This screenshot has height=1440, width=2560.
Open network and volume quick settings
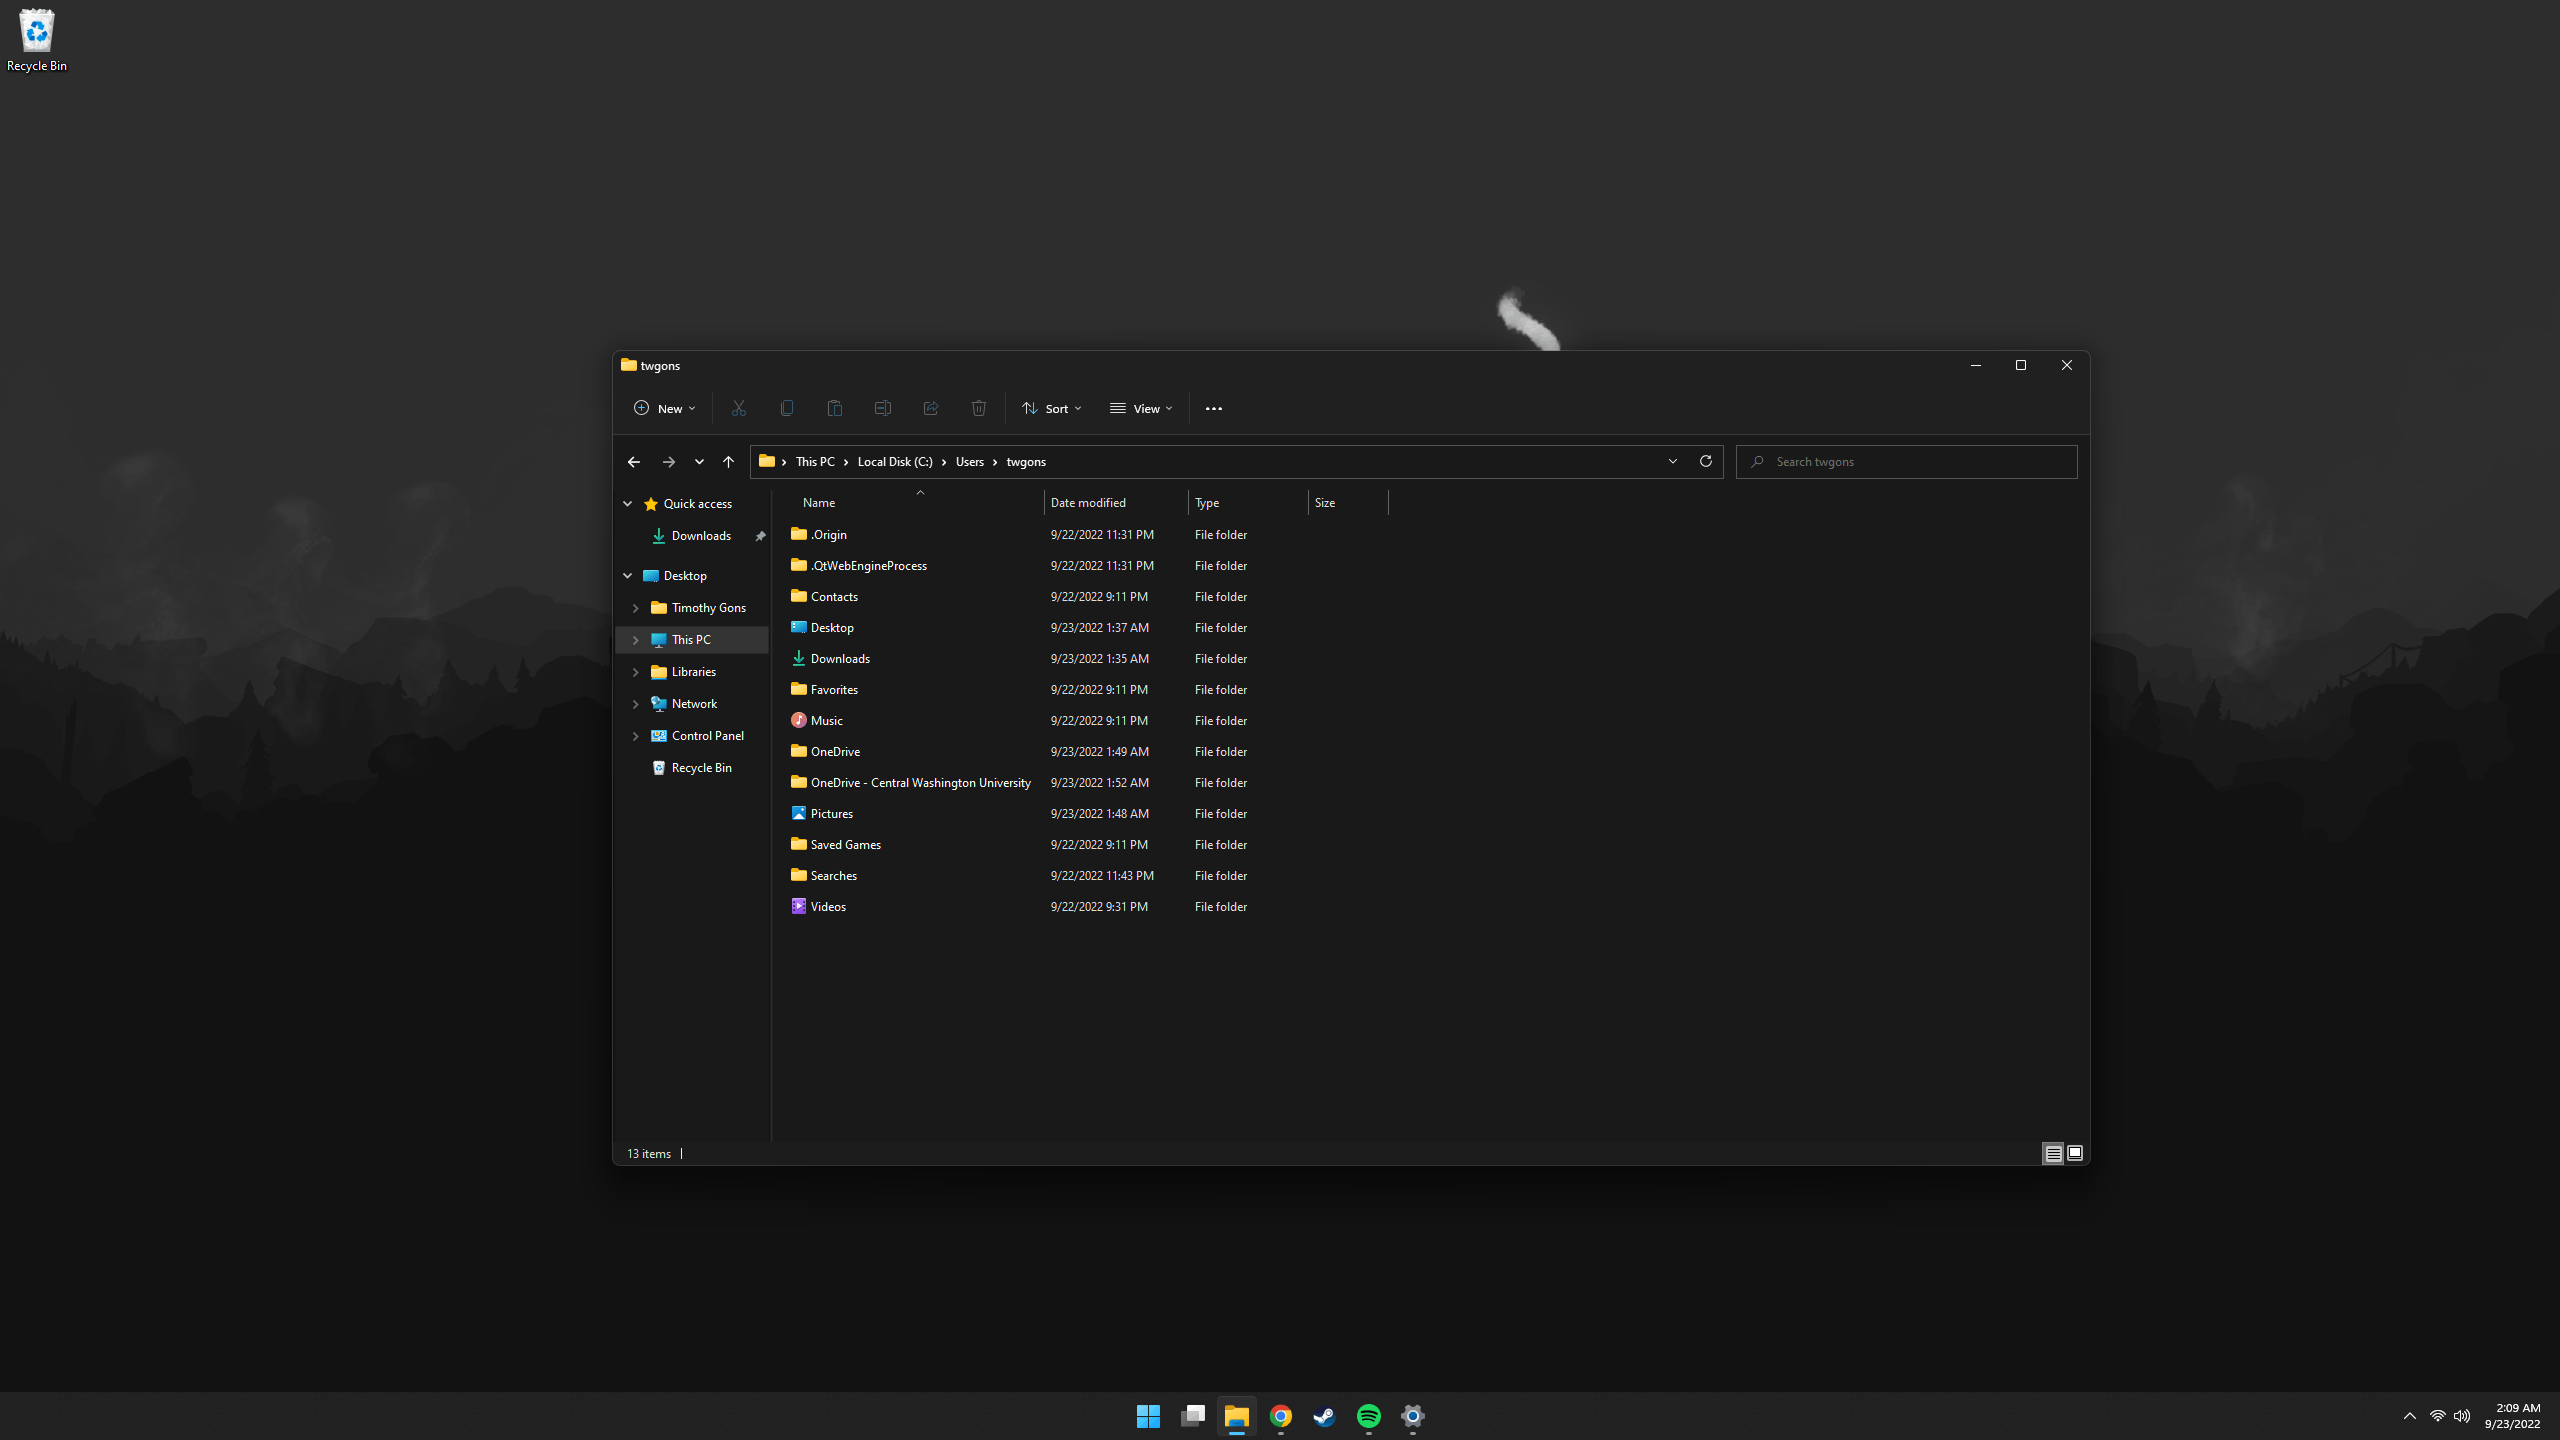[2450, 1416]
